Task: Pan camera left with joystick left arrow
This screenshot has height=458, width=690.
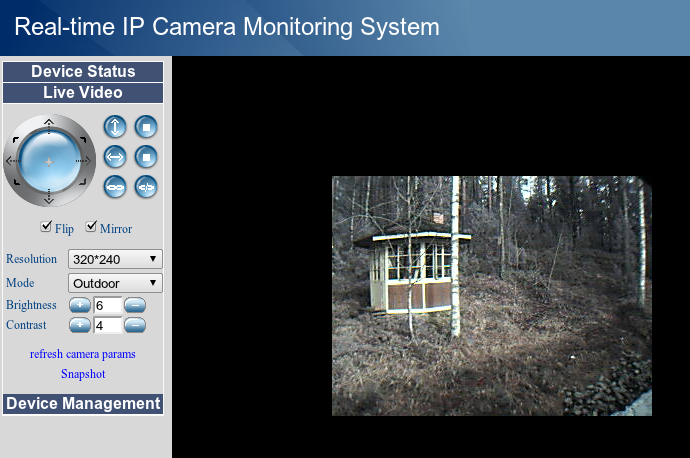Action: (x=13, y=160)
